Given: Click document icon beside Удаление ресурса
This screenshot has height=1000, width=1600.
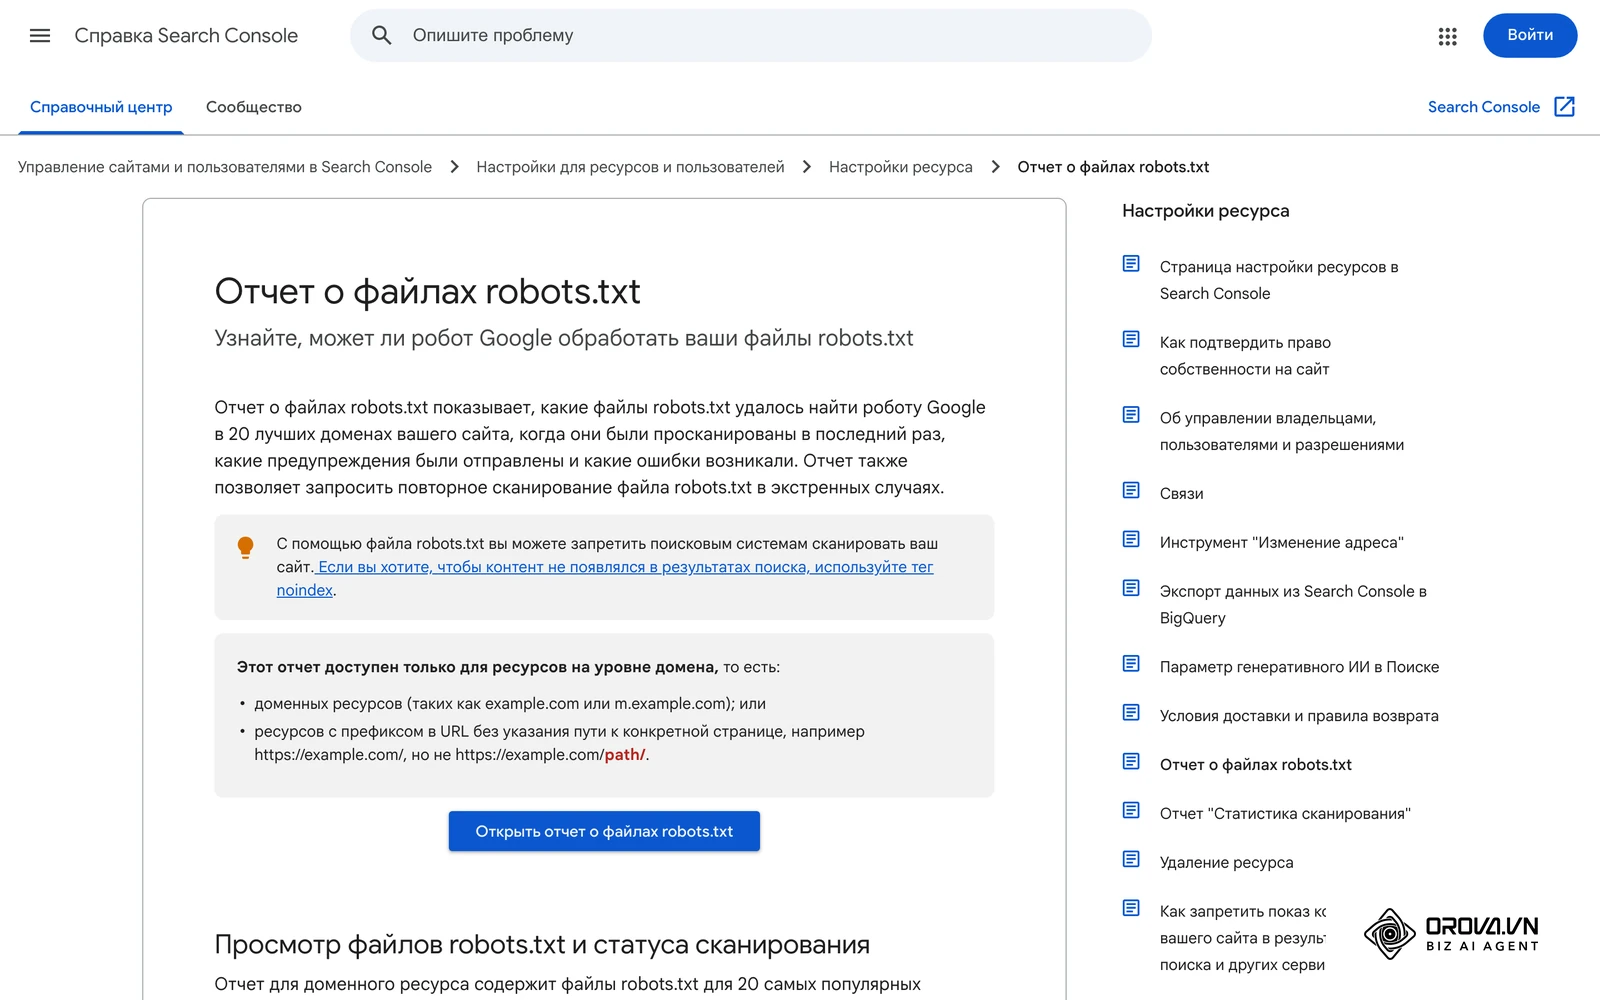Looking at the screenshot, I should point(1131,859).
